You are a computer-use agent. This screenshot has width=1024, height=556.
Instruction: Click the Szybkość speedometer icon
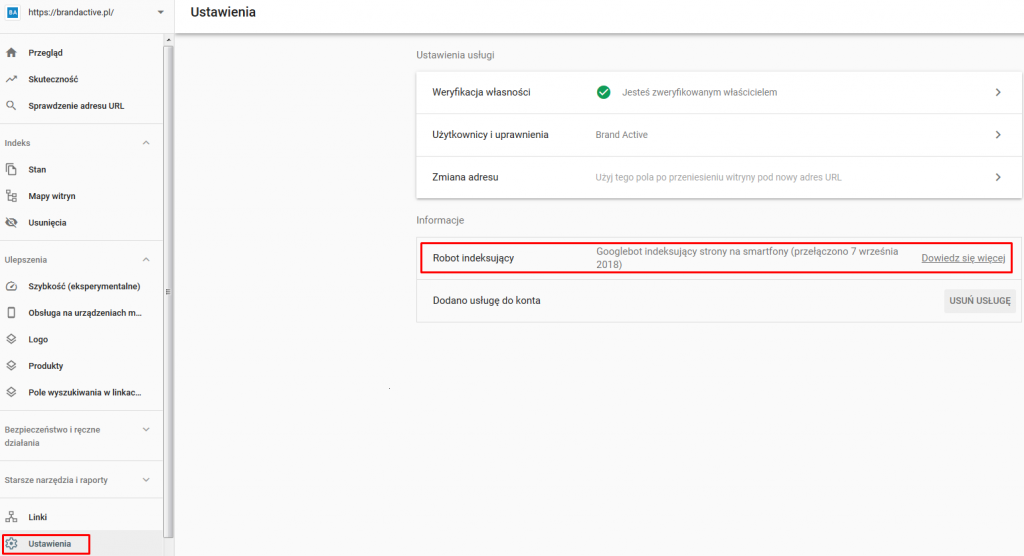coord(12,286)
